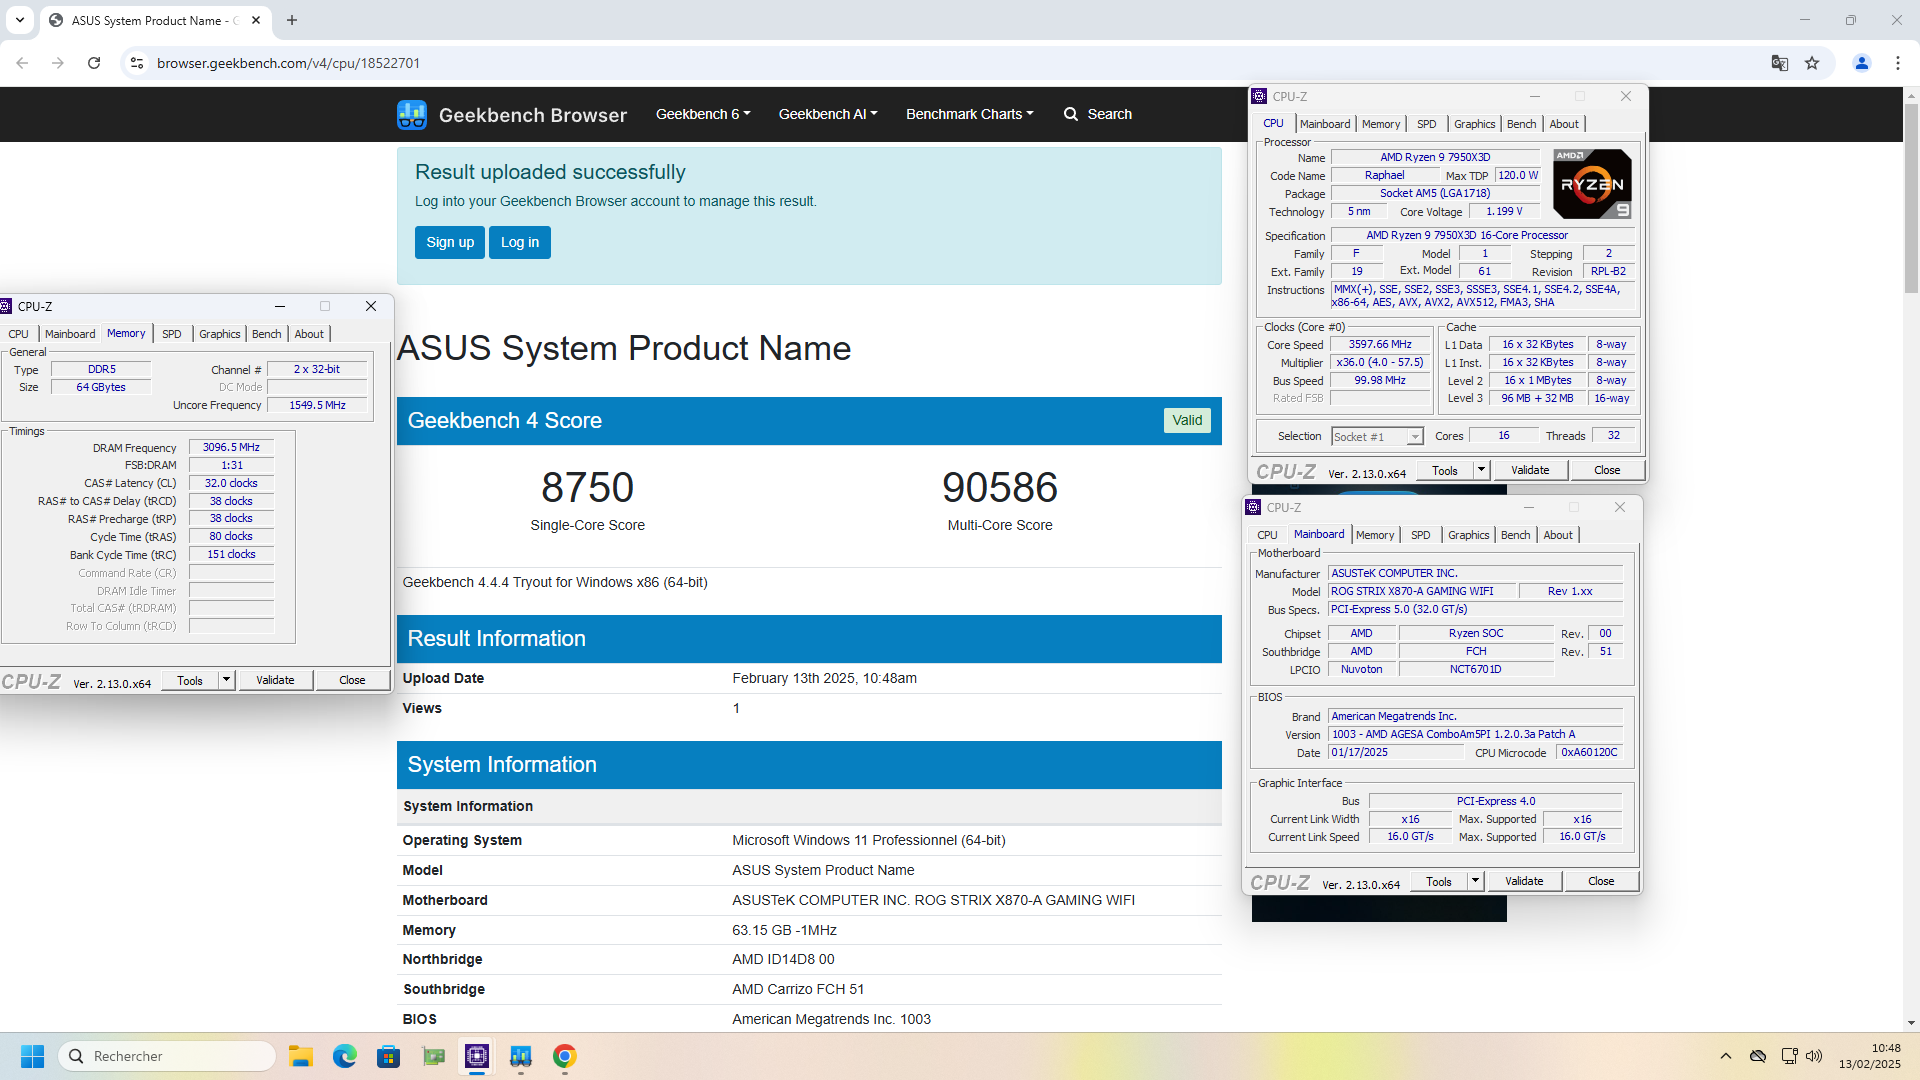Open the tab search chevron button
Viewport: 1920px width, 1080px height.
click(20, 20)
